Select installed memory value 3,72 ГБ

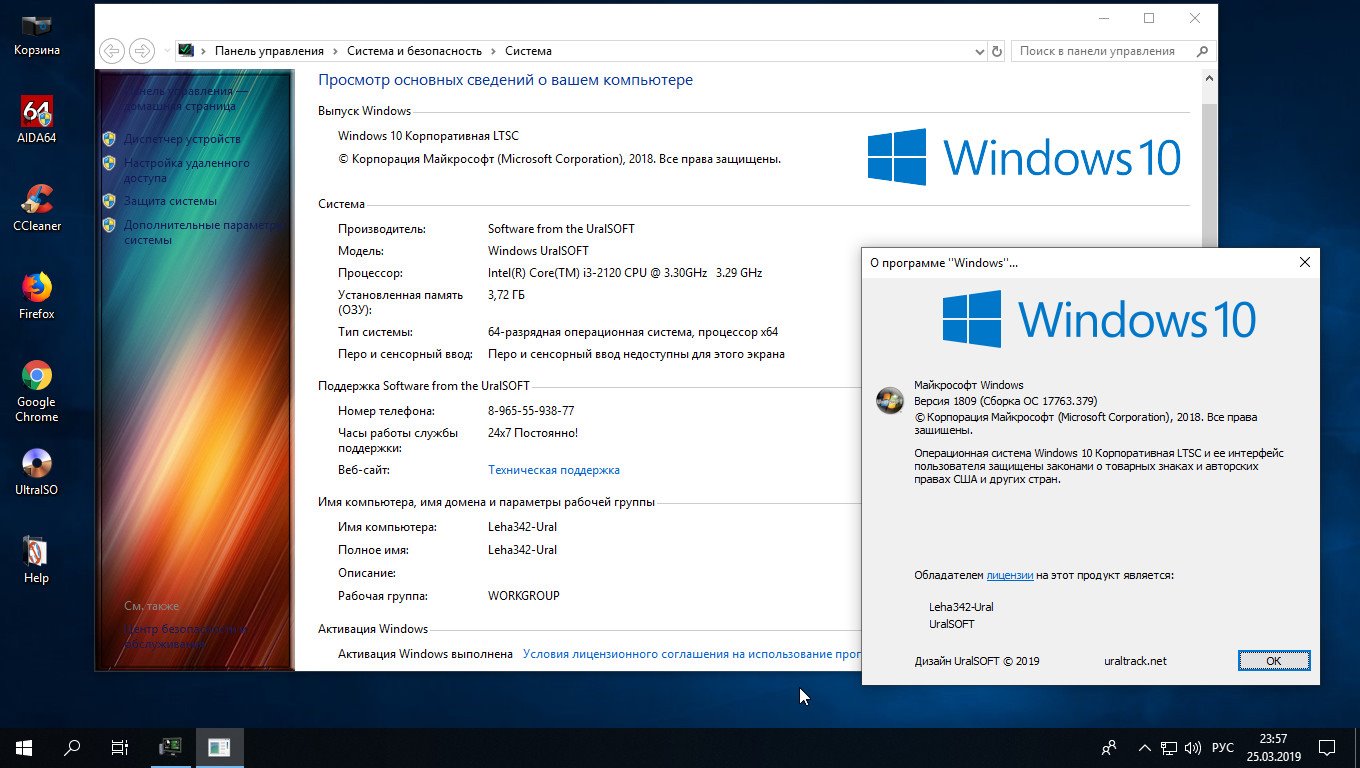pyautogui.click(x=506, y=295)
